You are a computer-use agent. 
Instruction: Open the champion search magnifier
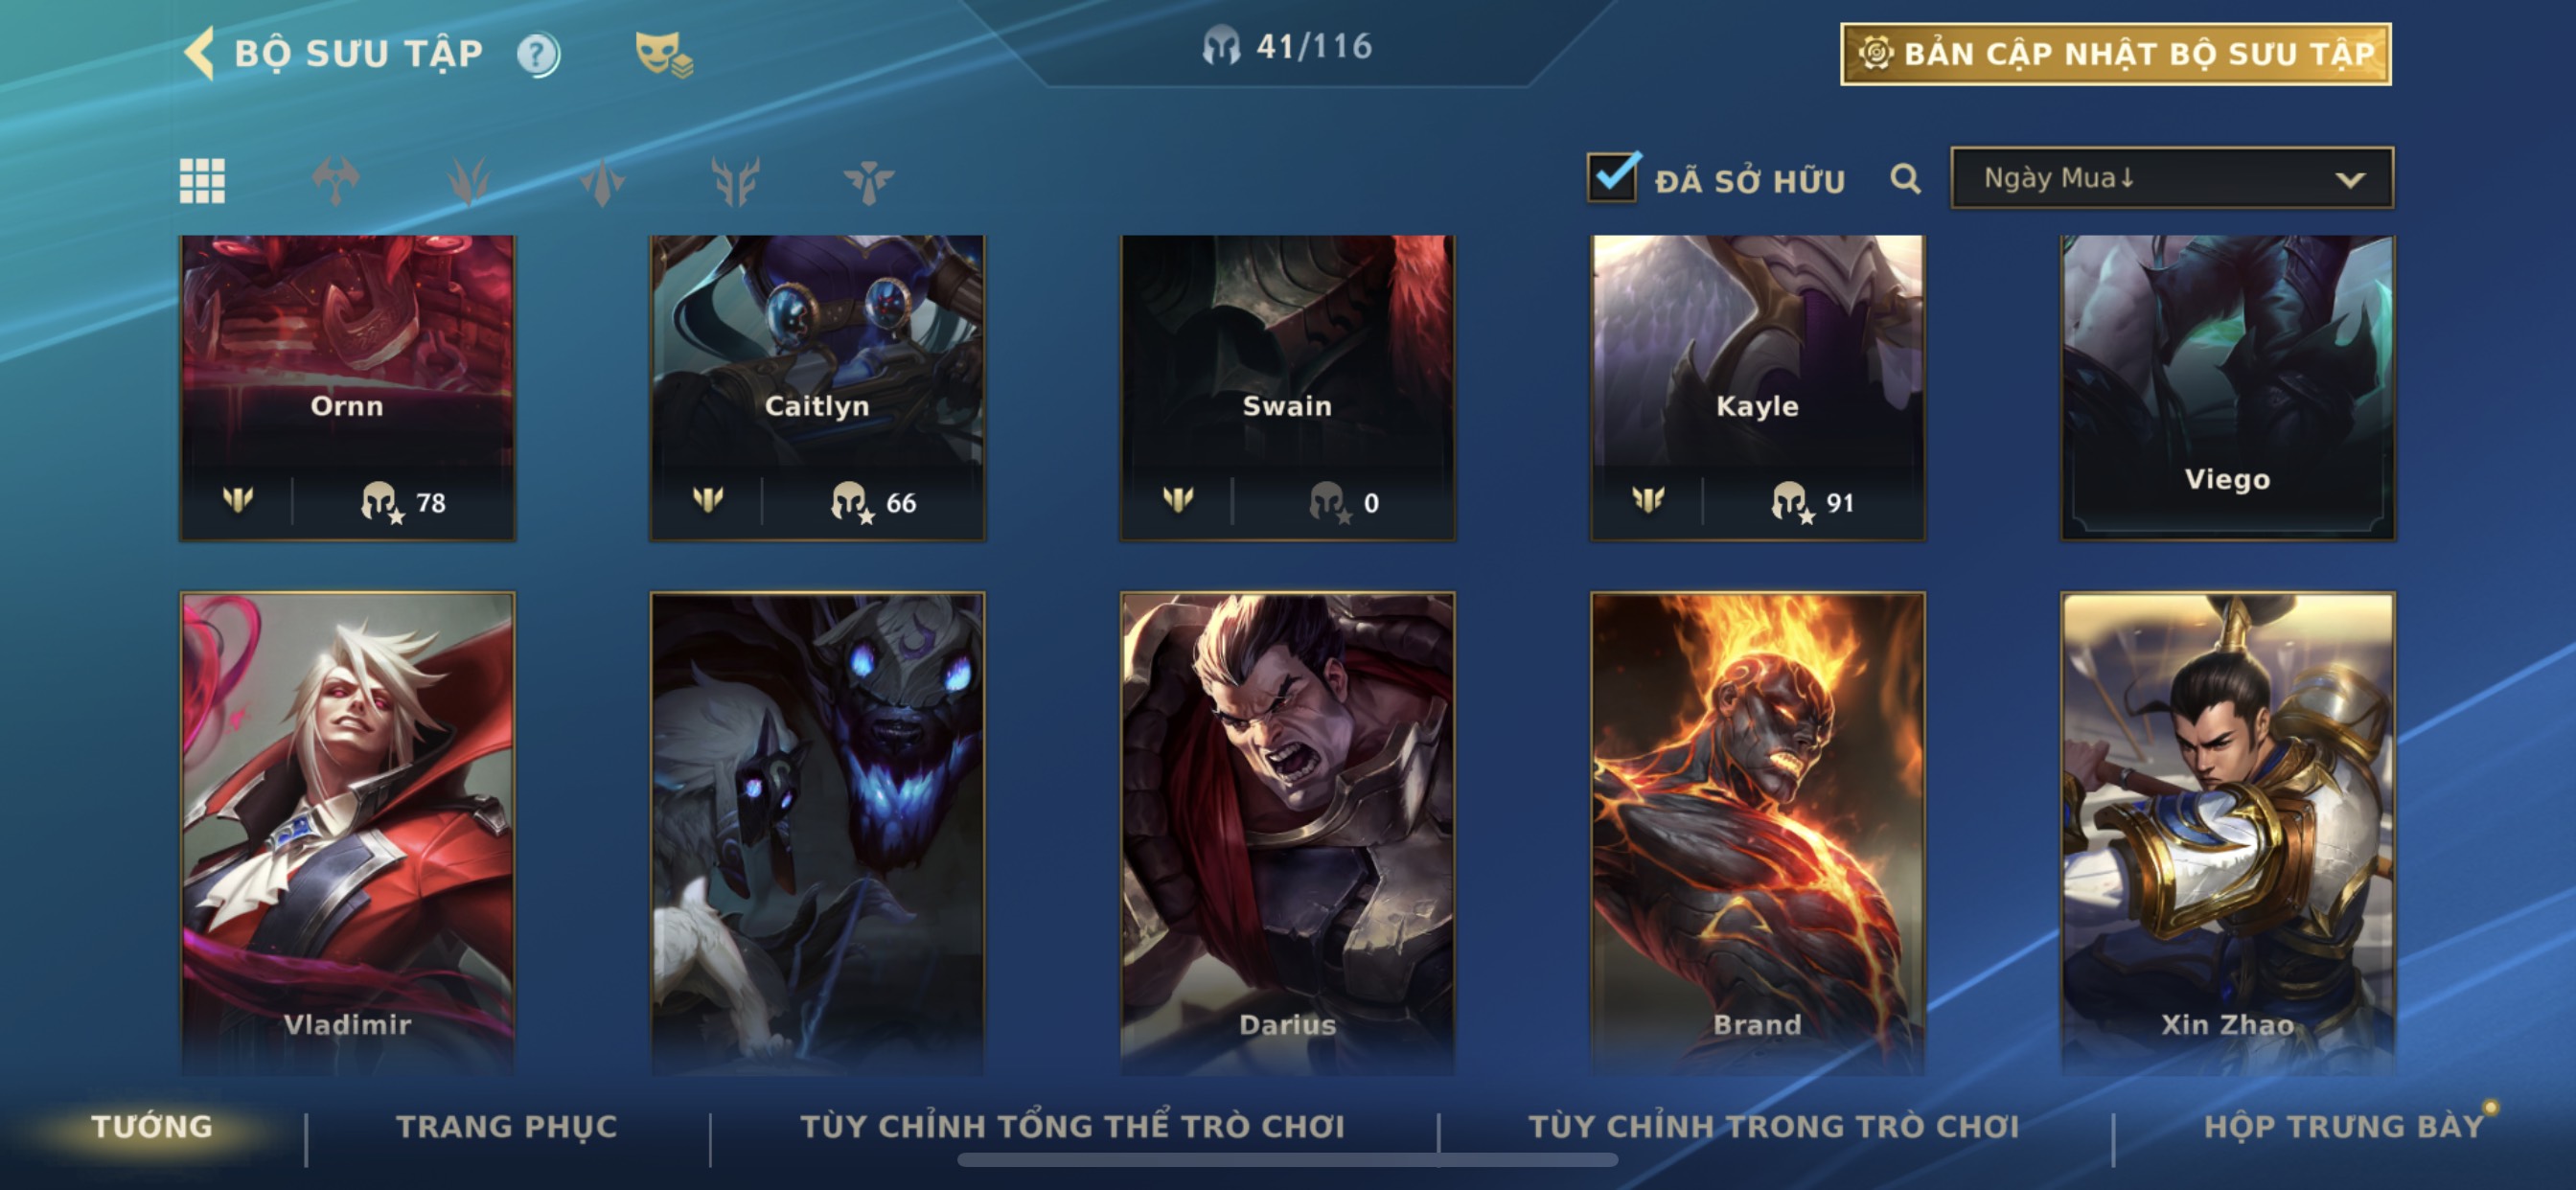[x=1905, y=179]
